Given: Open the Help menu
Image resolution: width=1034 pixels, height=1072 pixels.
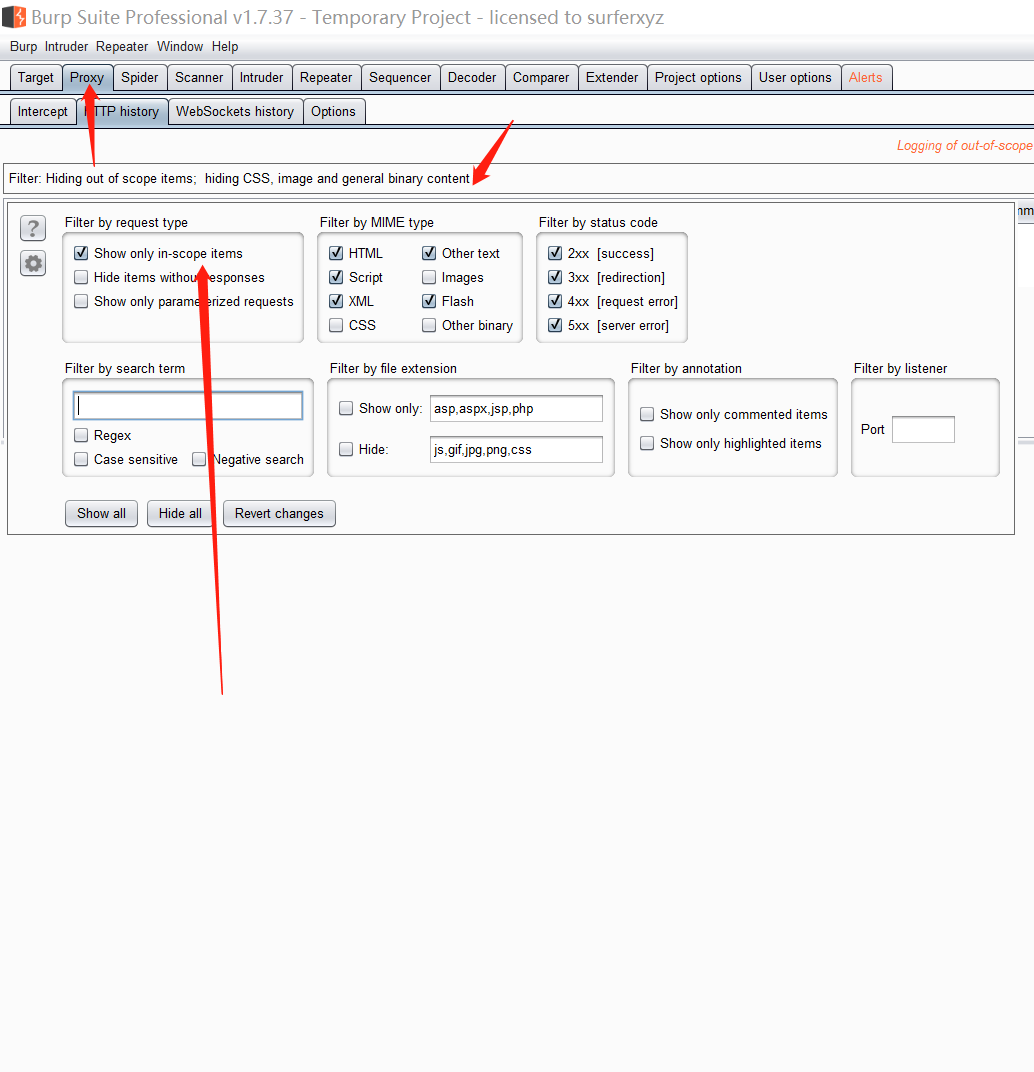Looking at the screenshot, I should click(x=225, y=46).
